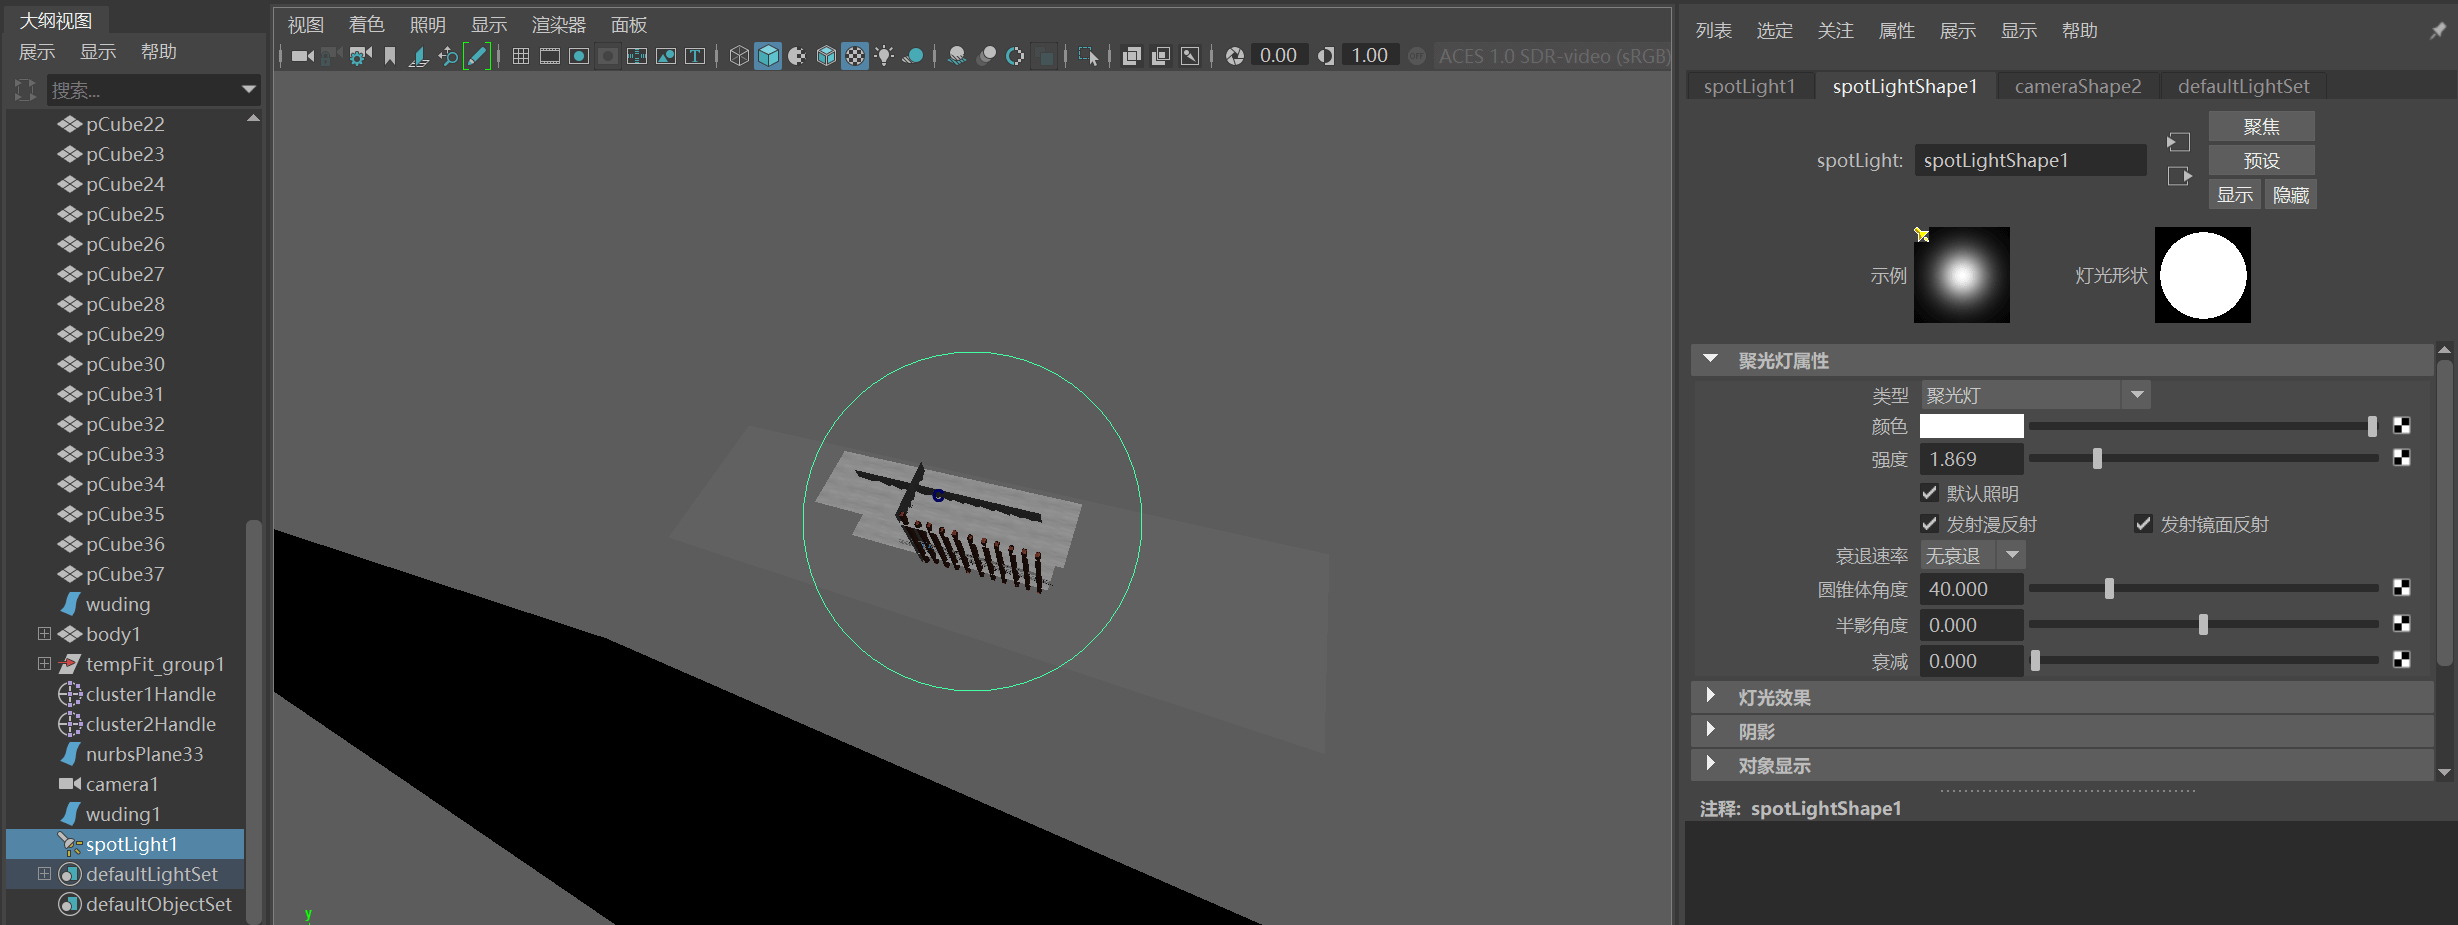
Task: Click map button next to color (颜色) slider
Action: pyautogui.click(x=2401, y=426)
